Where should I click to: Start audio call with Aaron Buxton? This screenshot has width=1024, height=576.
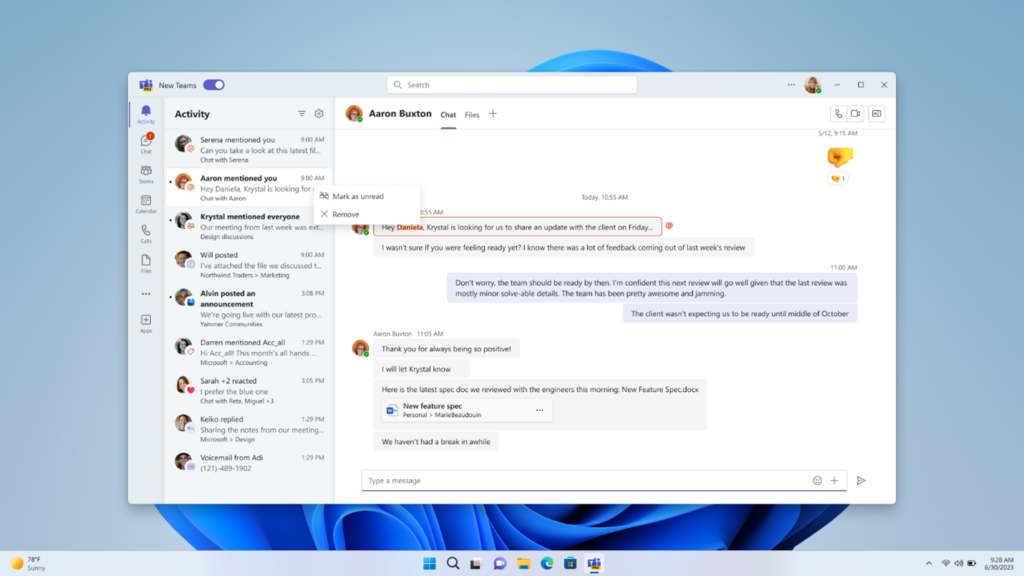(839, 114)
